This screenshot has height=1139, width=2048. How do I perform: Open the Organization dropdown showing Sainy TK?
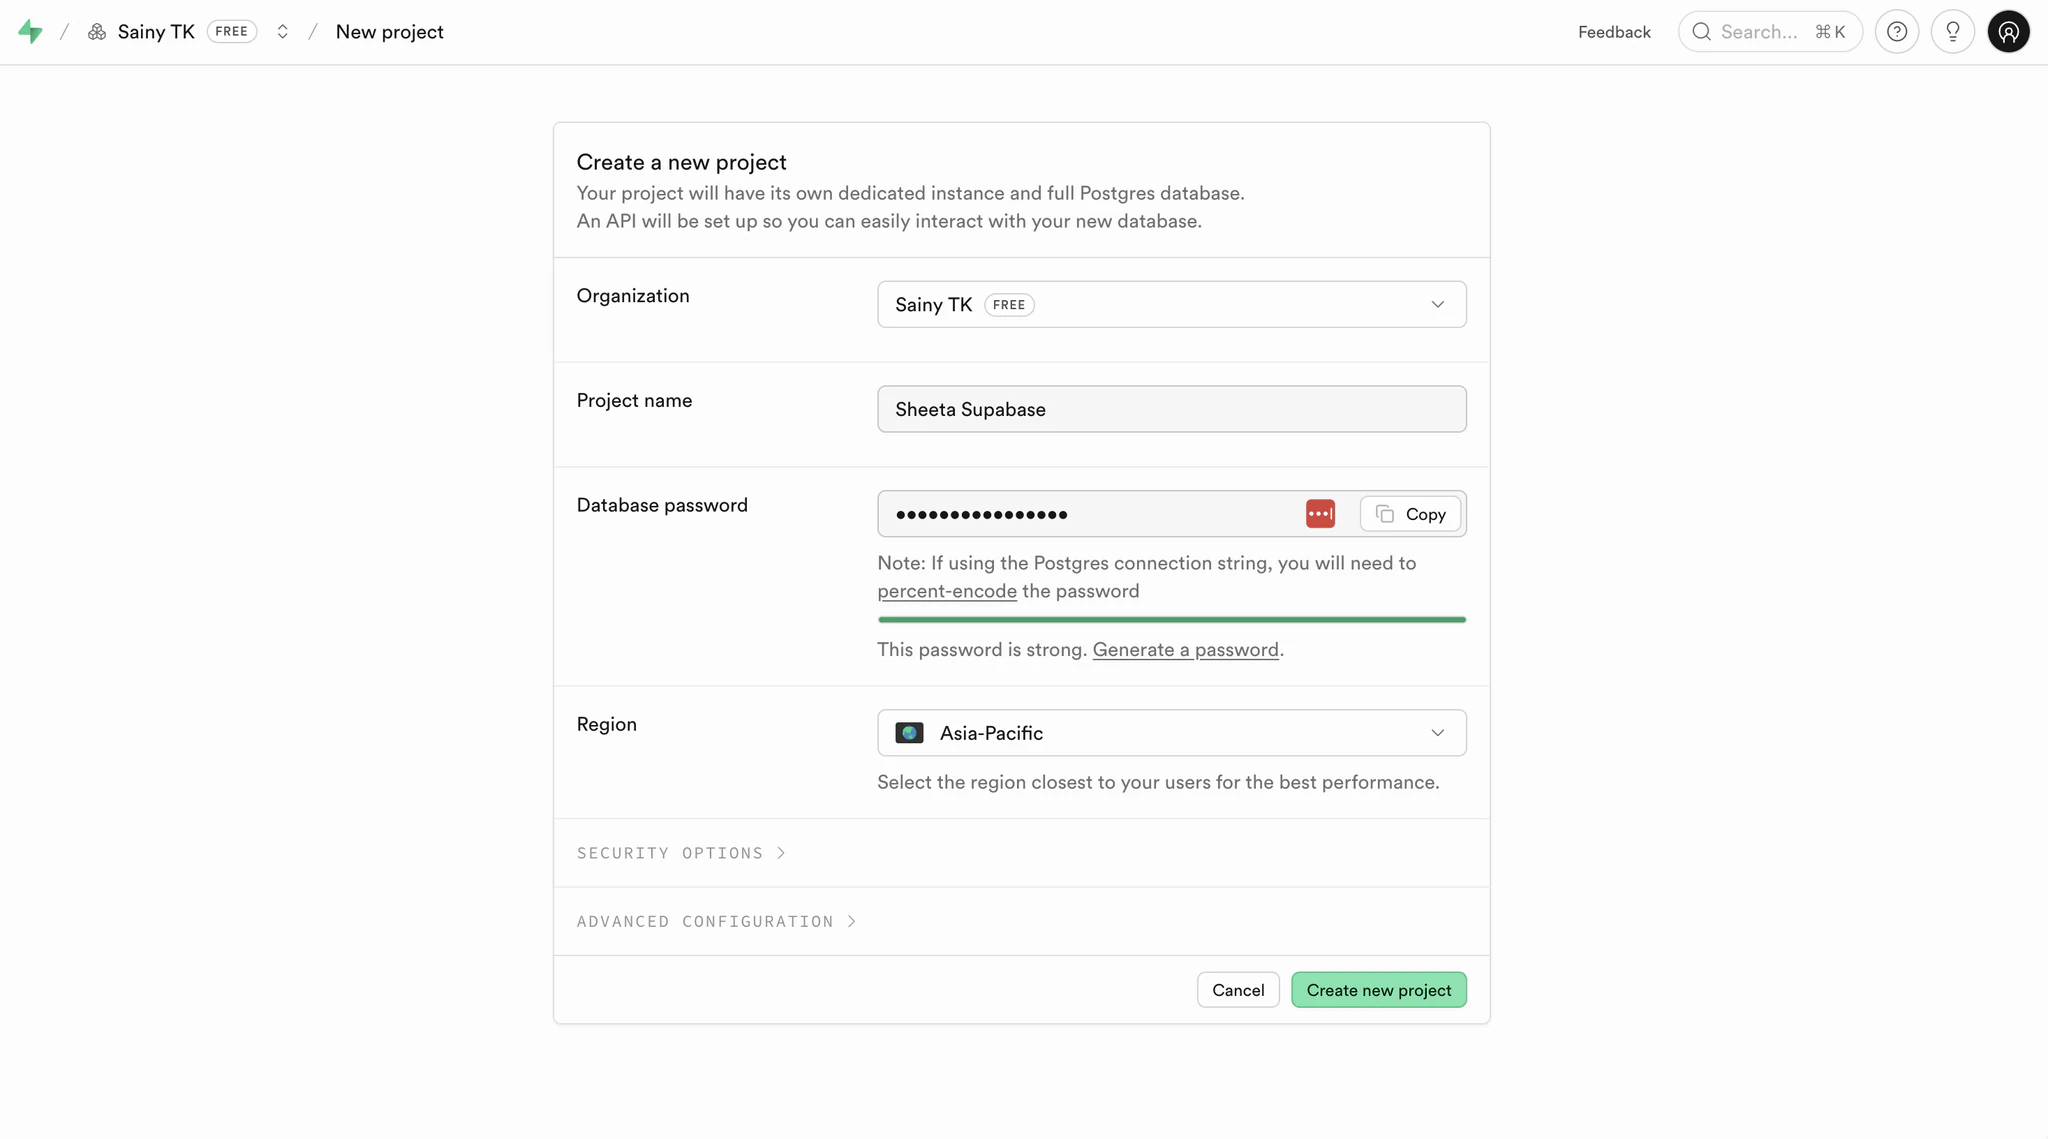click(1172, 304)
